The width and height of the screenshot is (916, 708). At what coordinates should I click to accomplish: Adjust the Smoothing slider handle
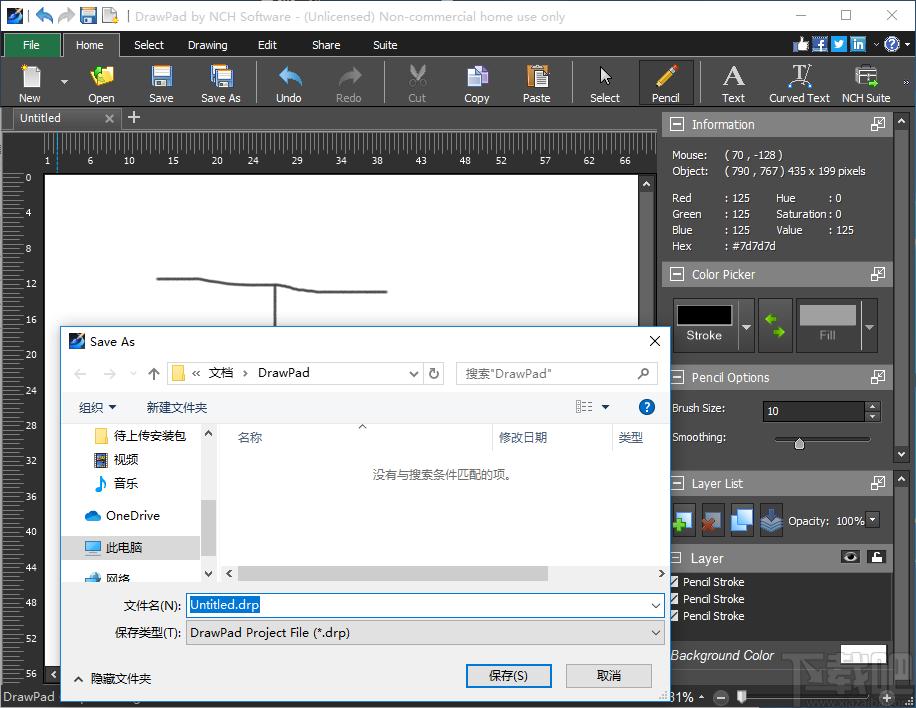coord(799,444)
